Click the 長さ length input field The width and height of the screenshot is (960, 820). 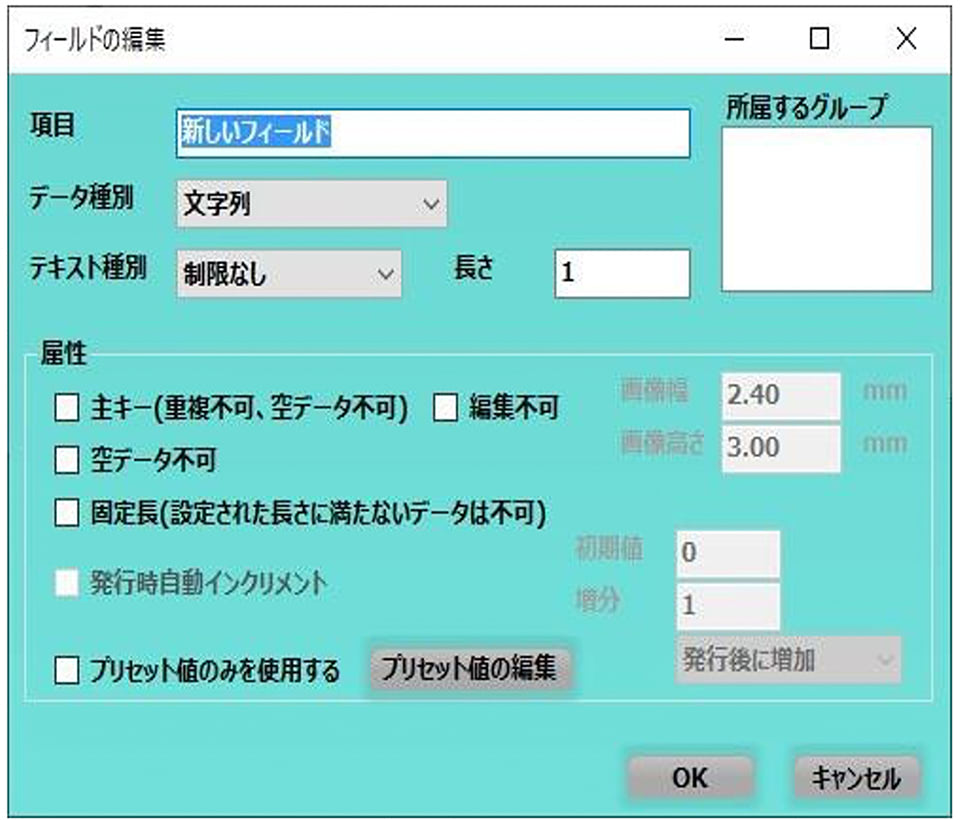621,274
